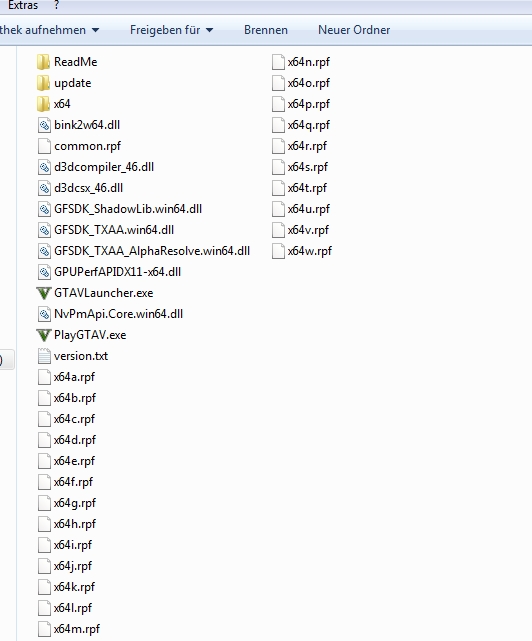Click the common.rpf file icon
This screenshot has width=532, height=641.
tap(44, 146)
